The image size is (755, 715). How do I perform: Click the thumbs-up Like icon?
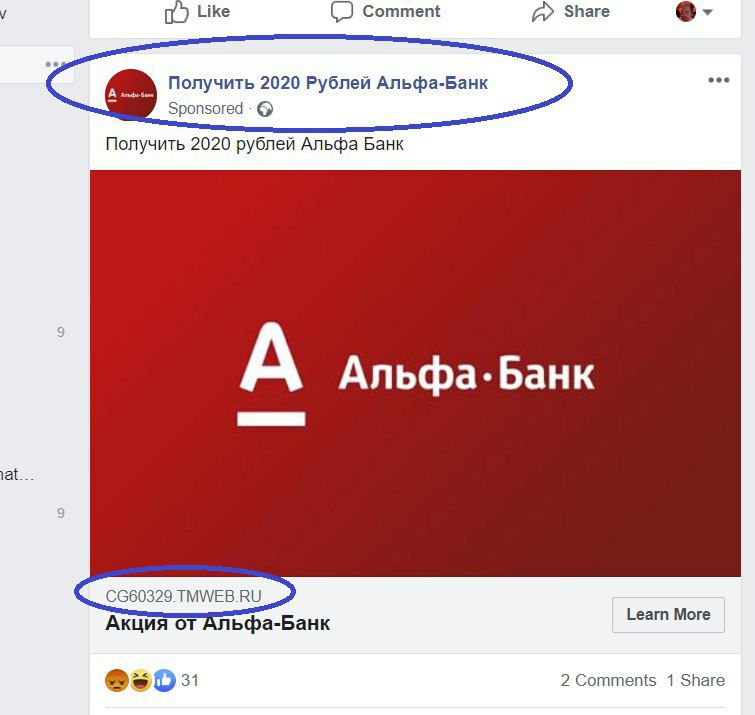(x=176, y=12)
